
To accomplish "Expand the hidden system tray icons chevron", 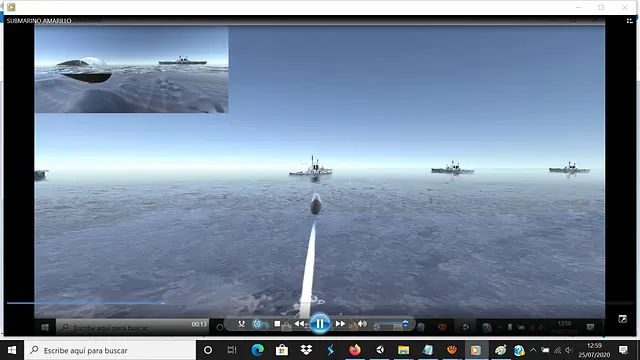I will [533, 350].
